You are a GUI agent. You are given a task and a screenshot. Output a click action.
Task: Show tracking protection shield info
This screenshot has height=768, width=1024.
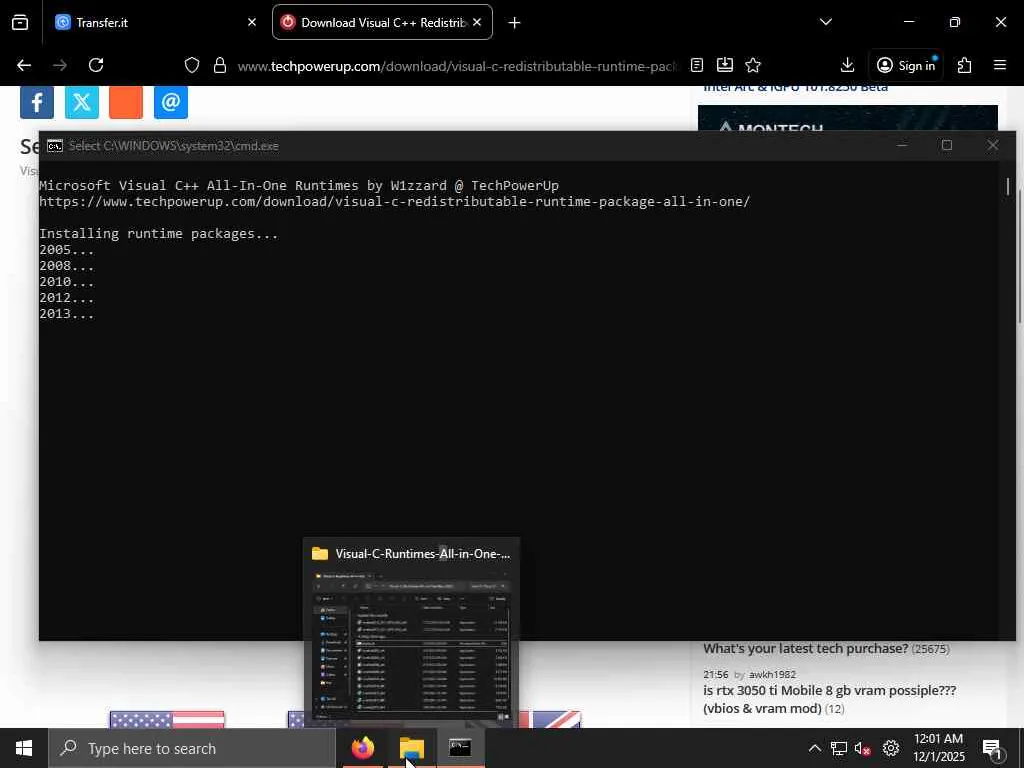pyautogui.click(x=191, y=65)
